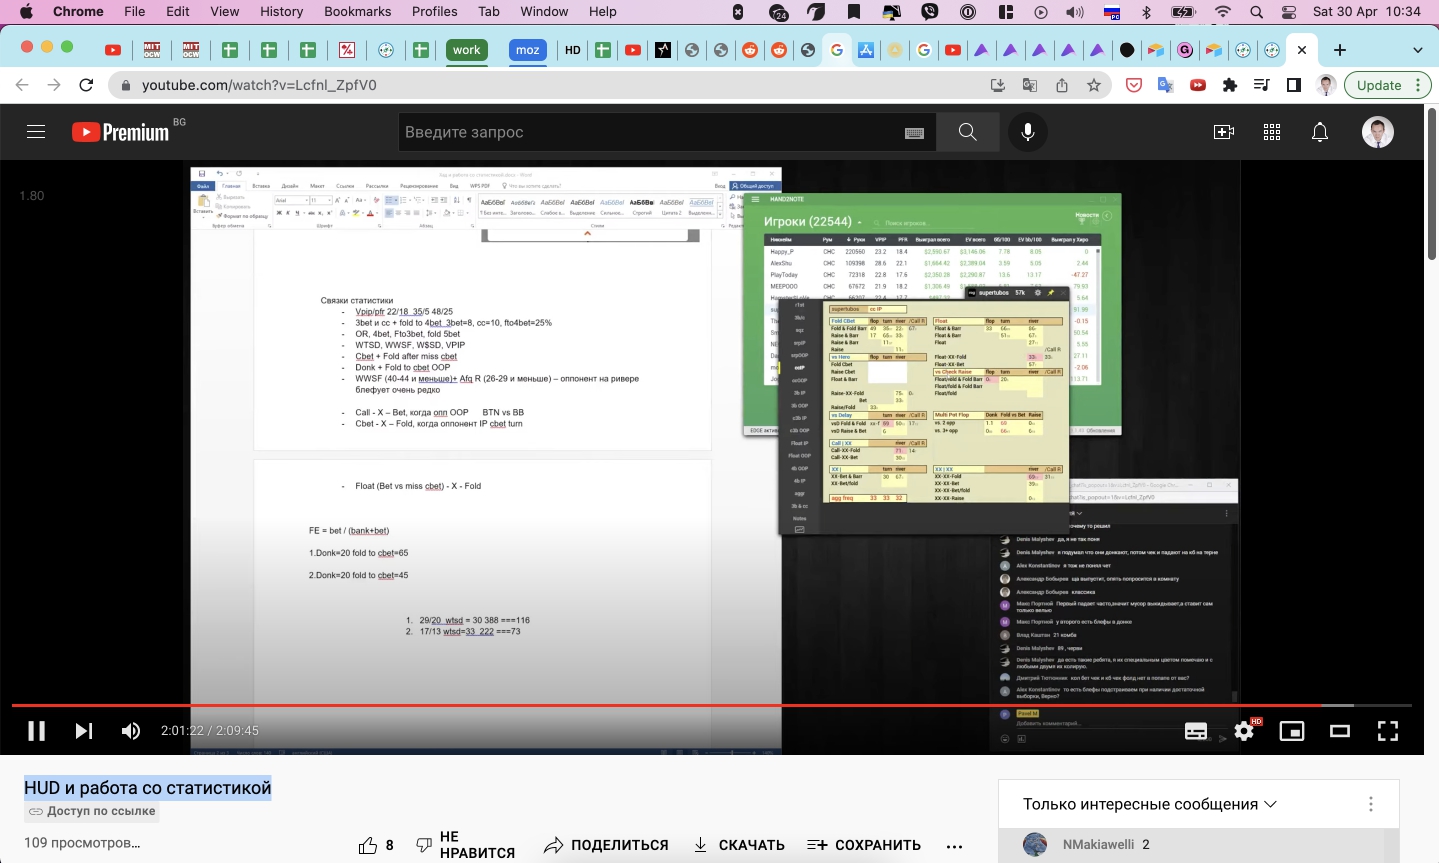This screenshot has width=1439, height=863.
Task: Open more actions ellipsis under video
Action: pyautogui.click(x=954, y=845)
